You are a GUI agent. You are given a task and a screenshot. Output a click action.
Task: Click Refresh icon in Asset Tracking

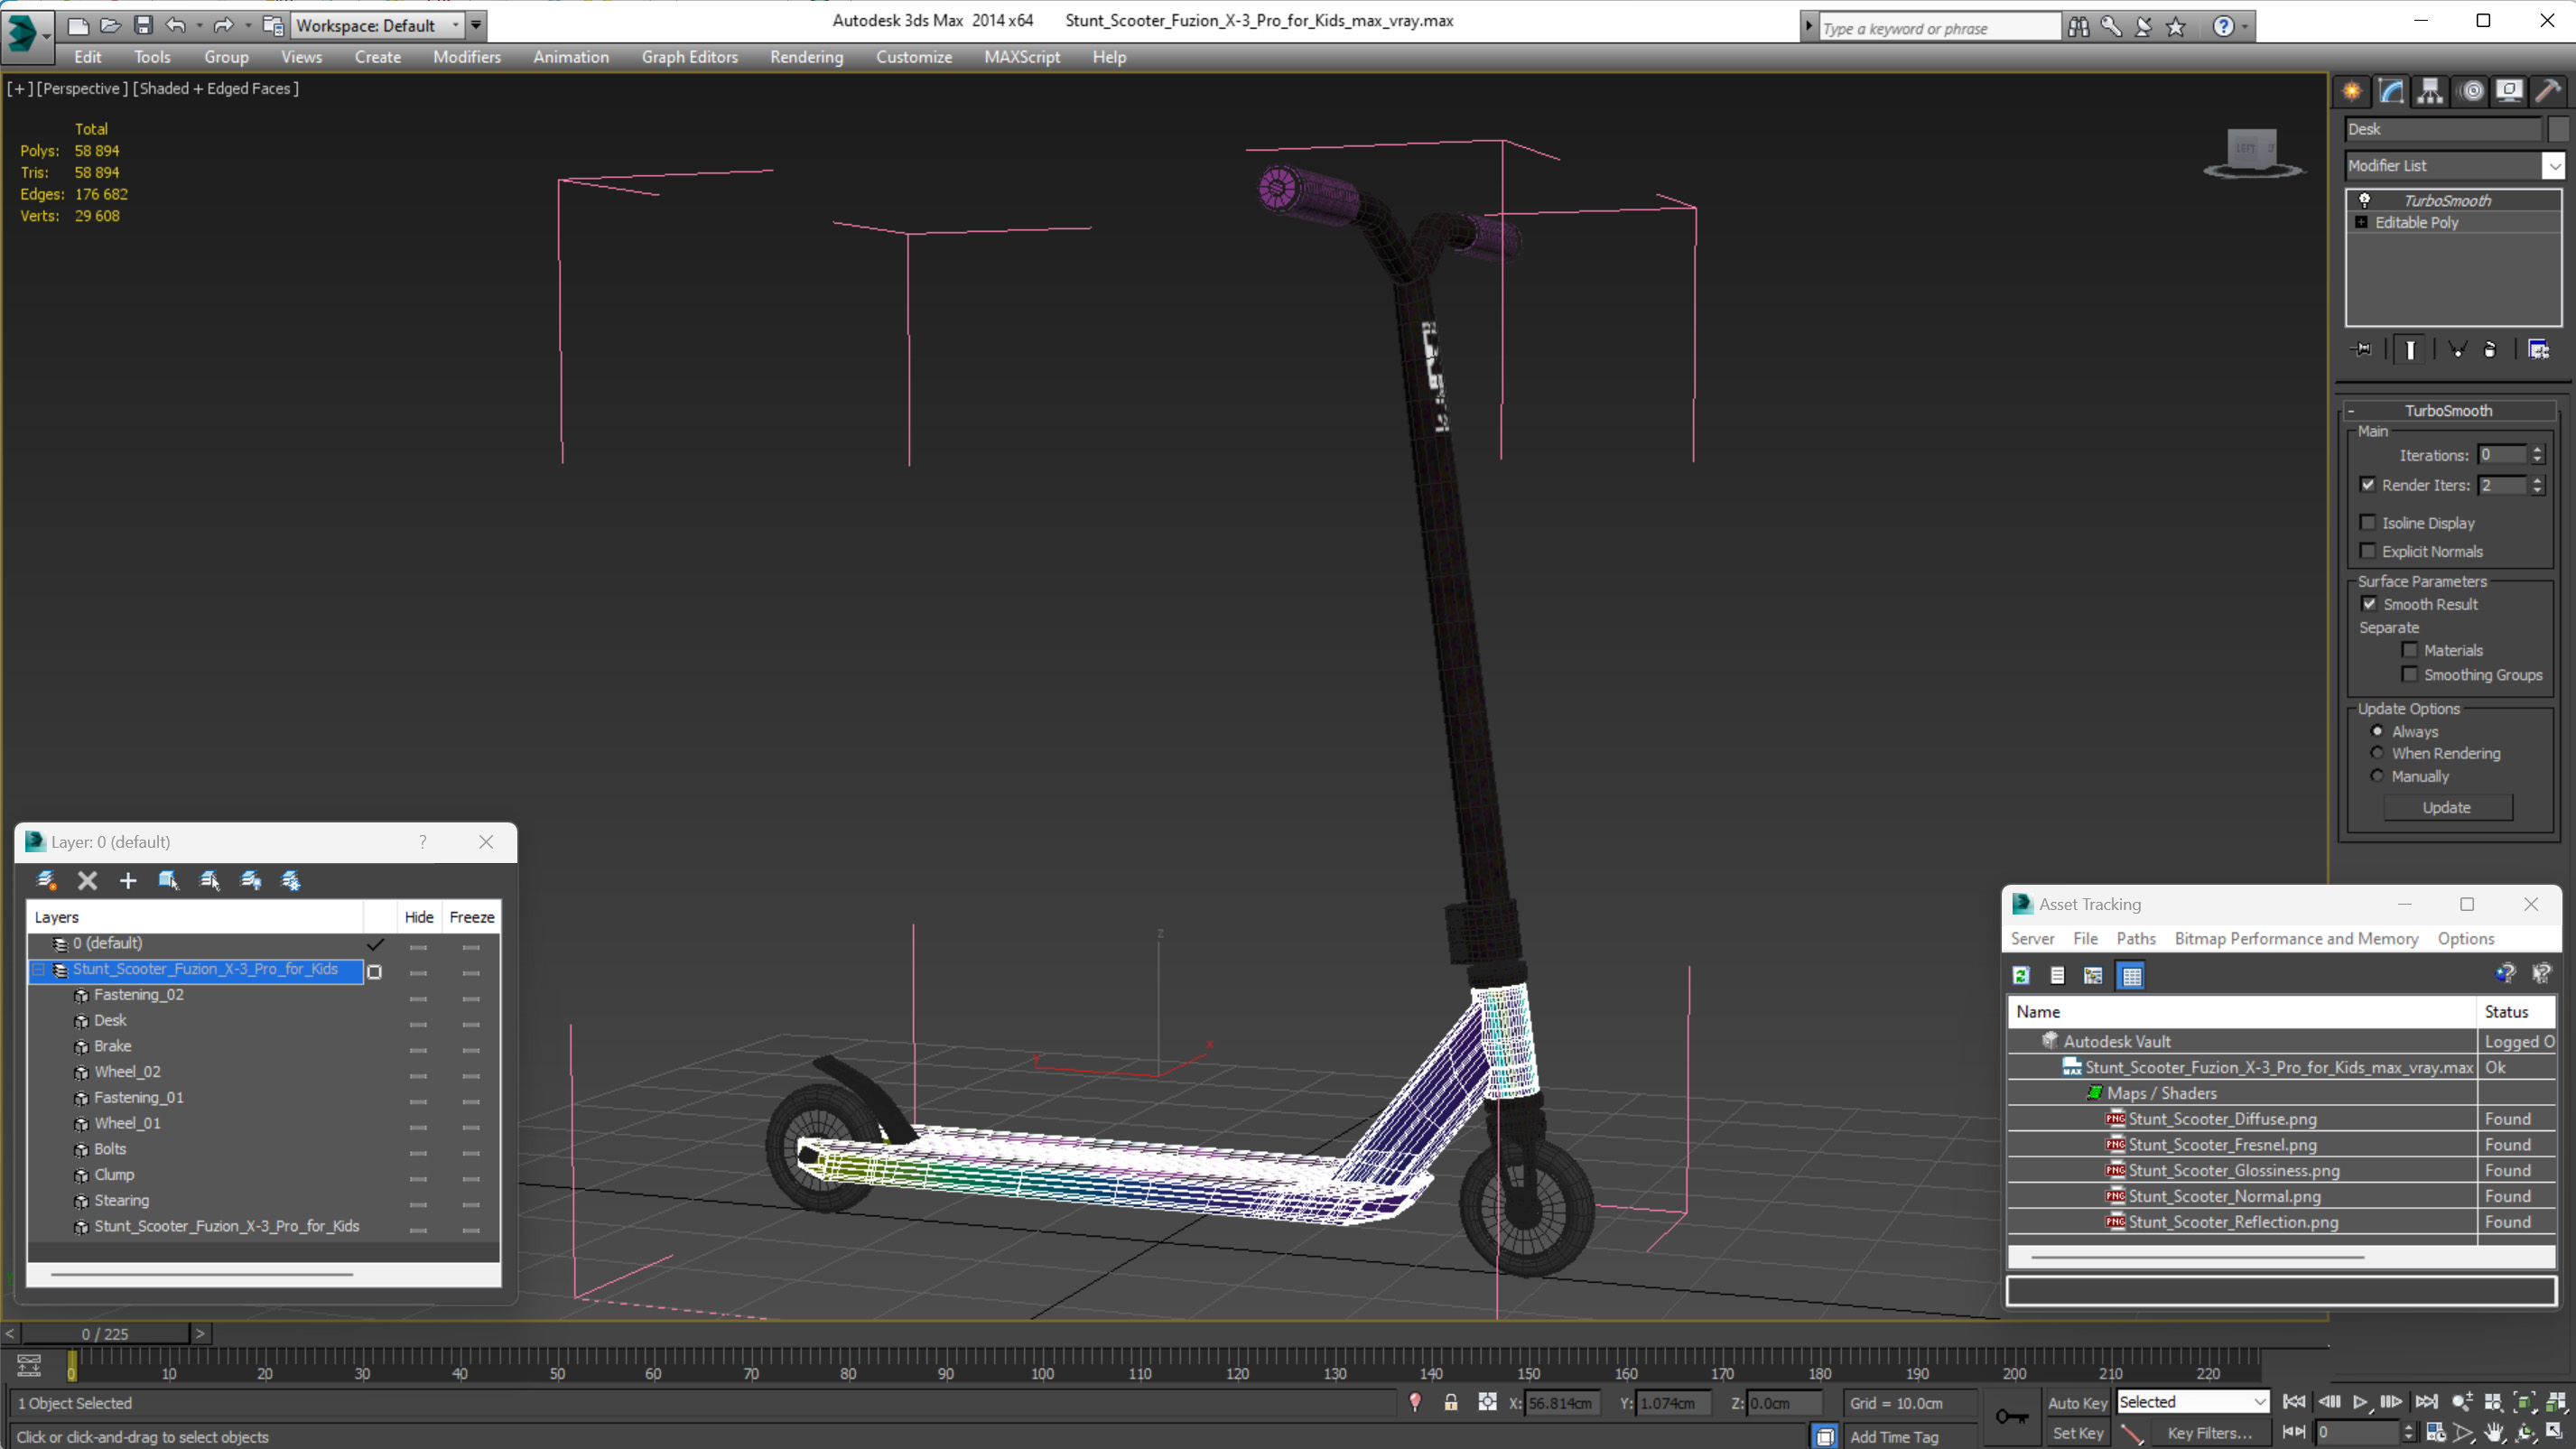click(2021, 975)
